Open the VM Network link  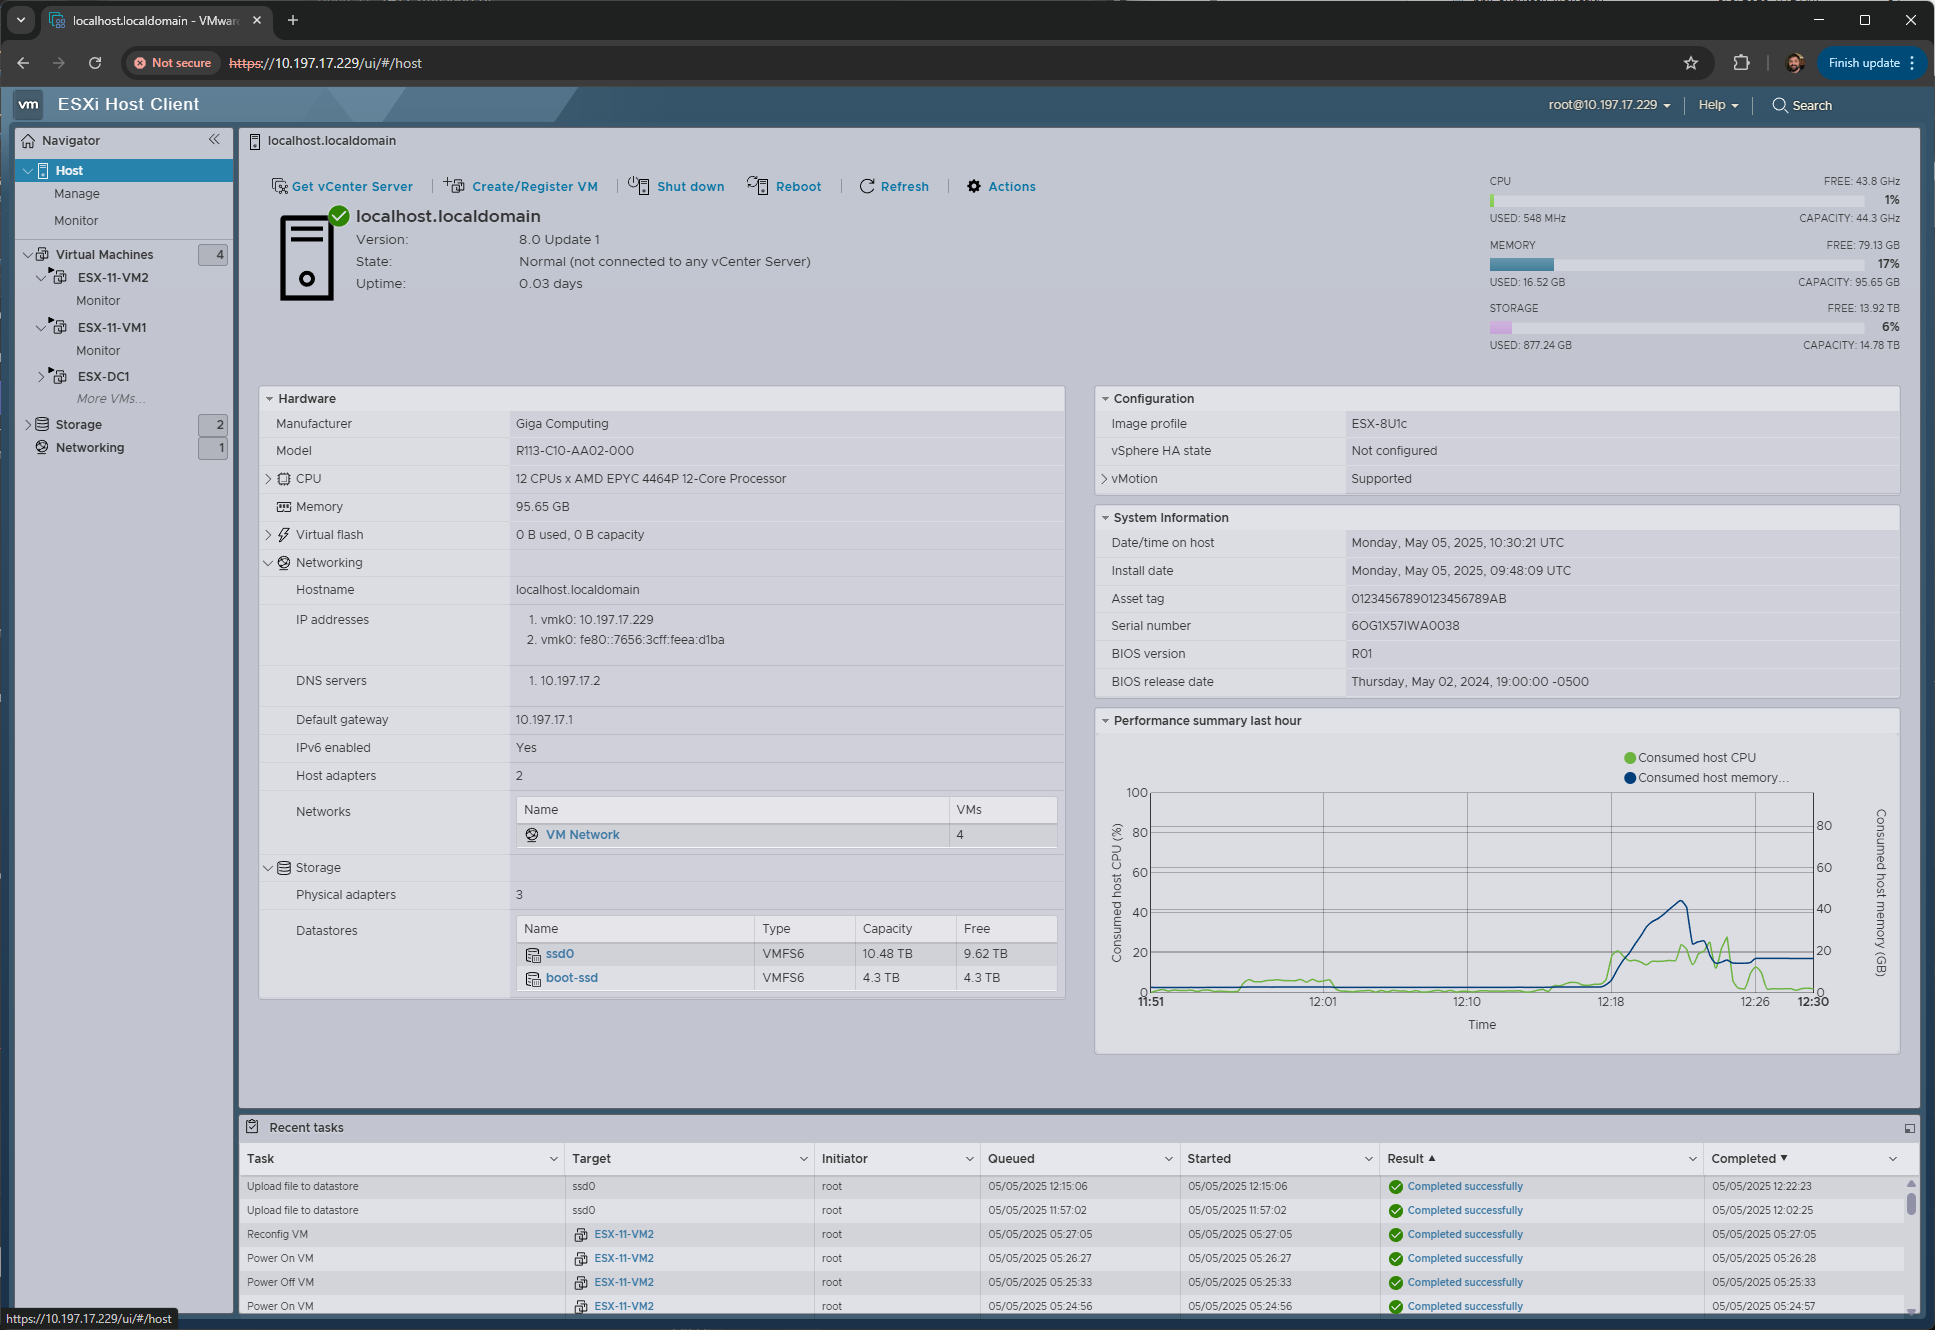tap(582, 835)
